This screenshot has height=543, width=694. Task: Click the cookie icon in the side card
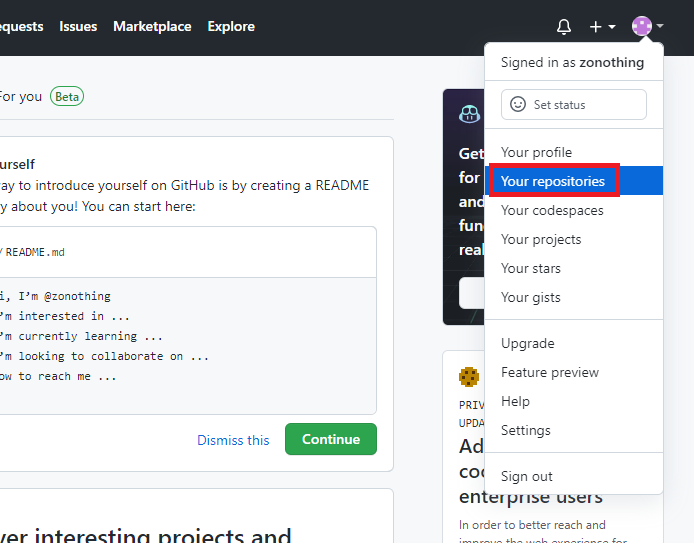click(x=469, y=377)
